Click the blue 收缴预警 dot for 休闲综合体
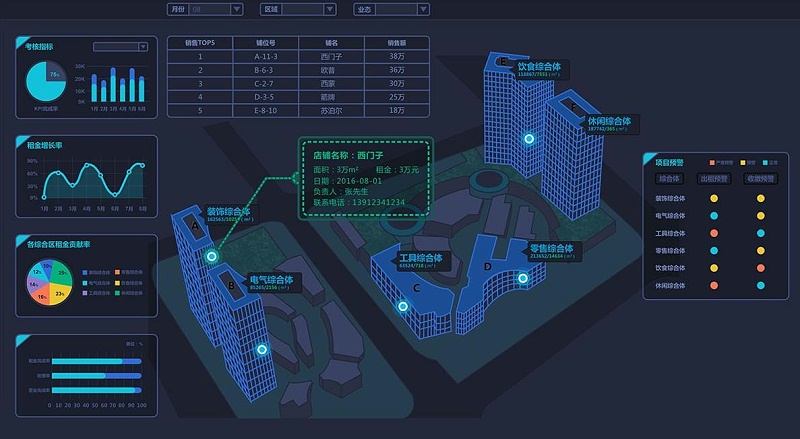 [x=761, y=285]
